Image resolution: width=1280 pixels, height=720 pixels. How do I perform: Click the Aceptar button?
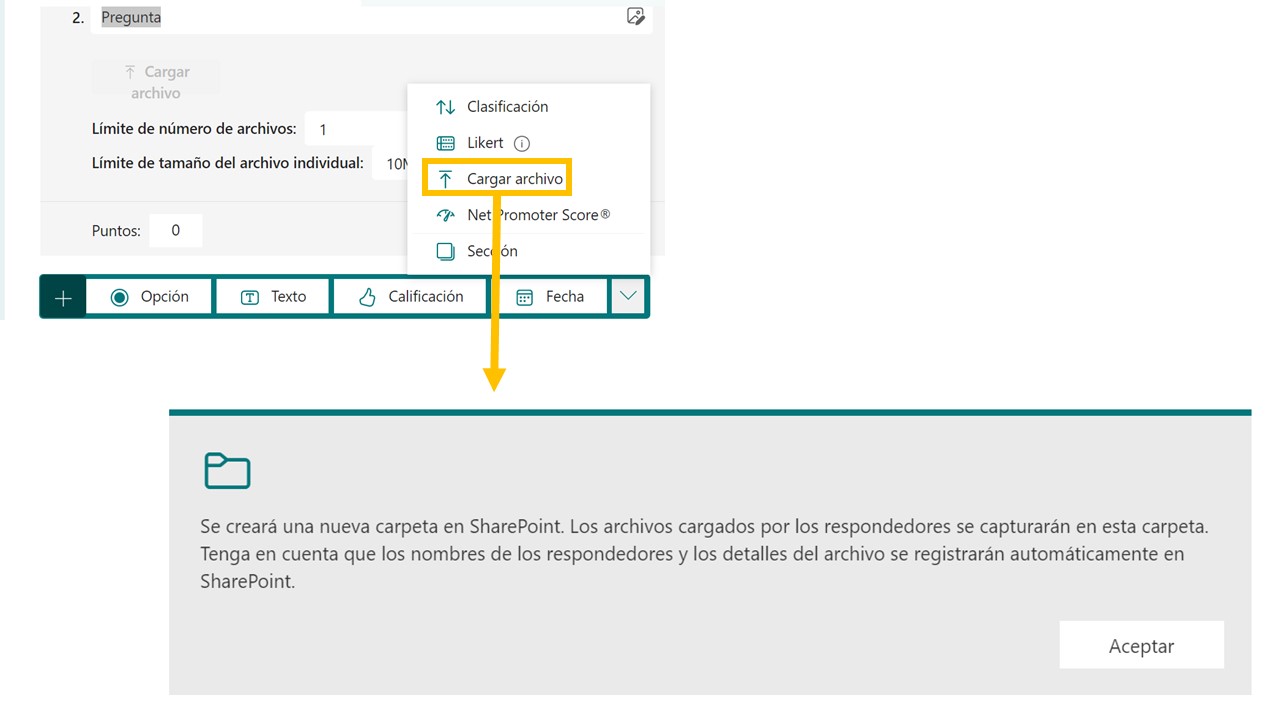click(x=1141, y=646)
